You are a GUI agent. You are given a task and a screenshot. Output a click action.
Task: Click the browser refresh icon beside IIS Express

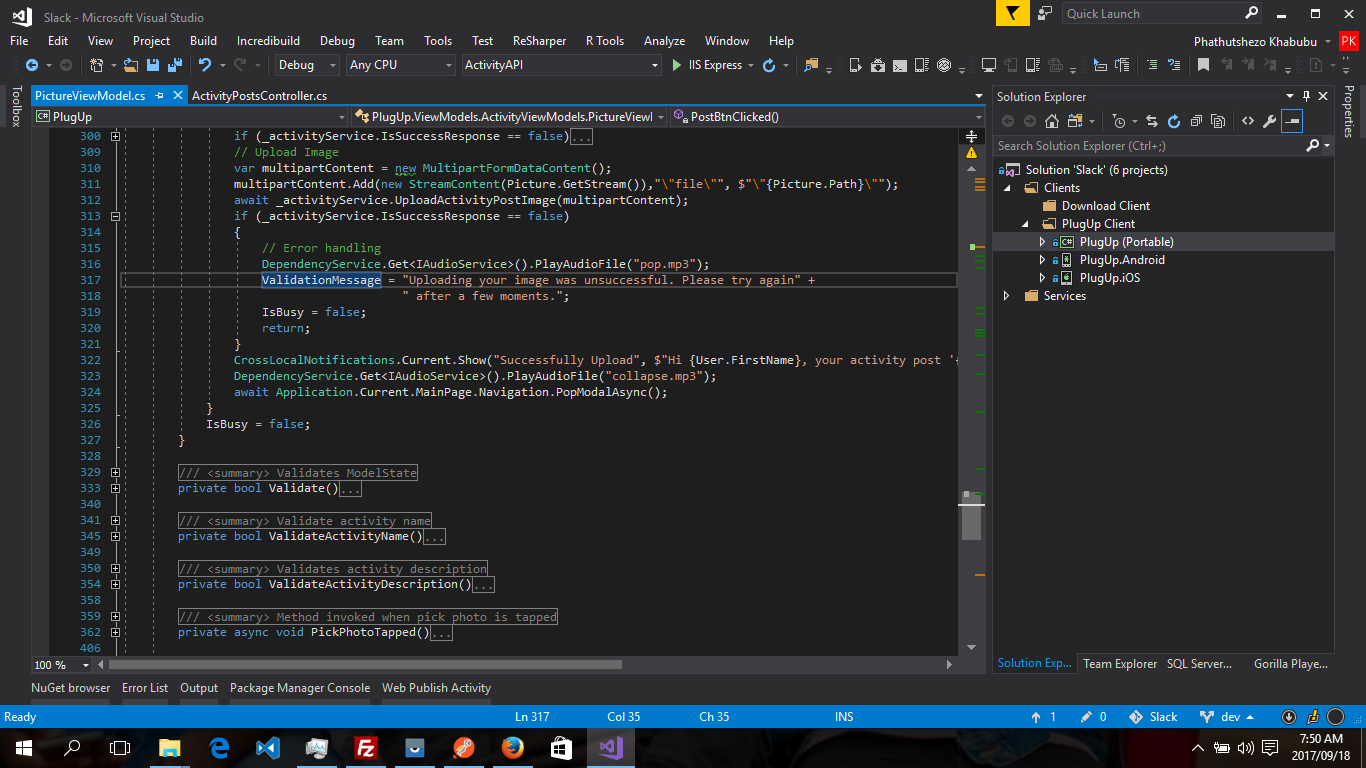coord(768,65)
